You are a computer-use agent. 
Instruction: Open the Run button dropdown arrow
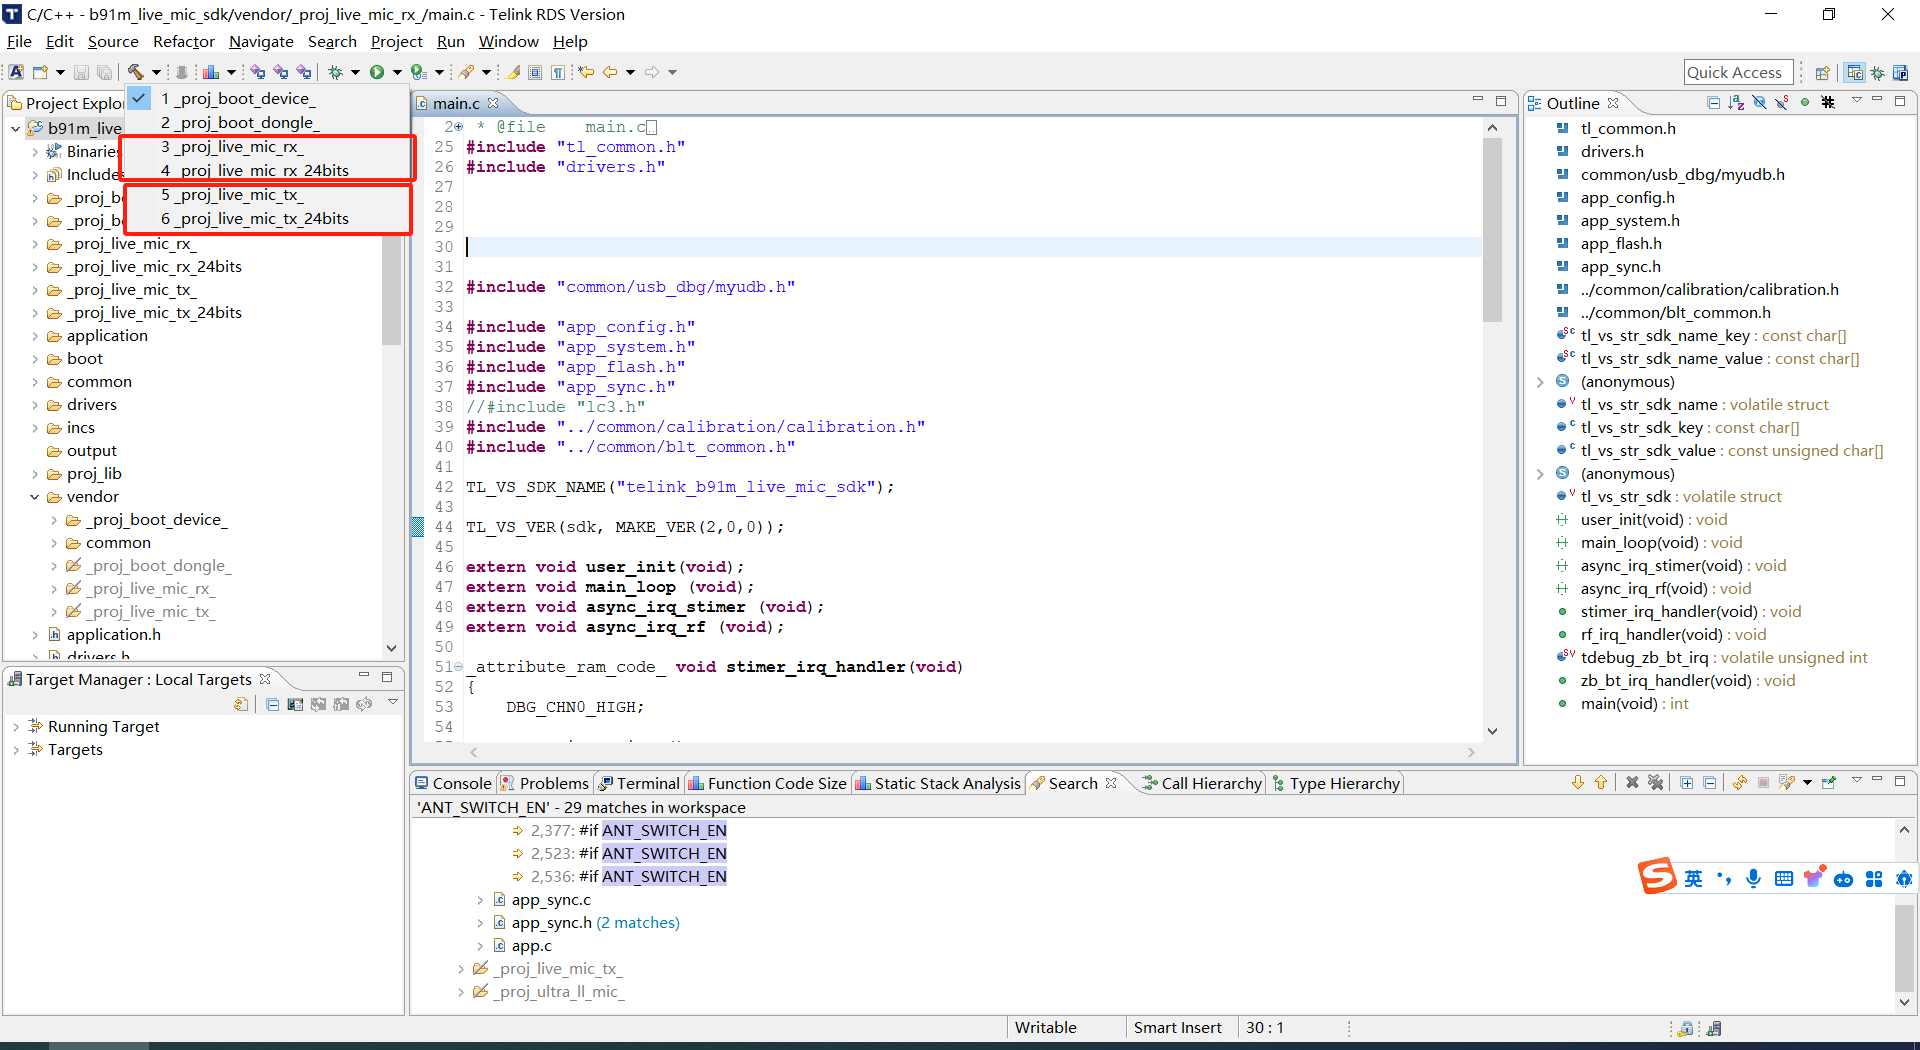point(397,71)
